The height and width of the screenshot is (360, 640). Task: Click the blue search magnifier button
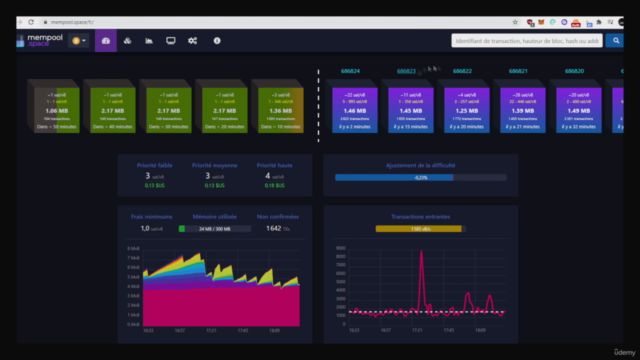click(616, 41)
